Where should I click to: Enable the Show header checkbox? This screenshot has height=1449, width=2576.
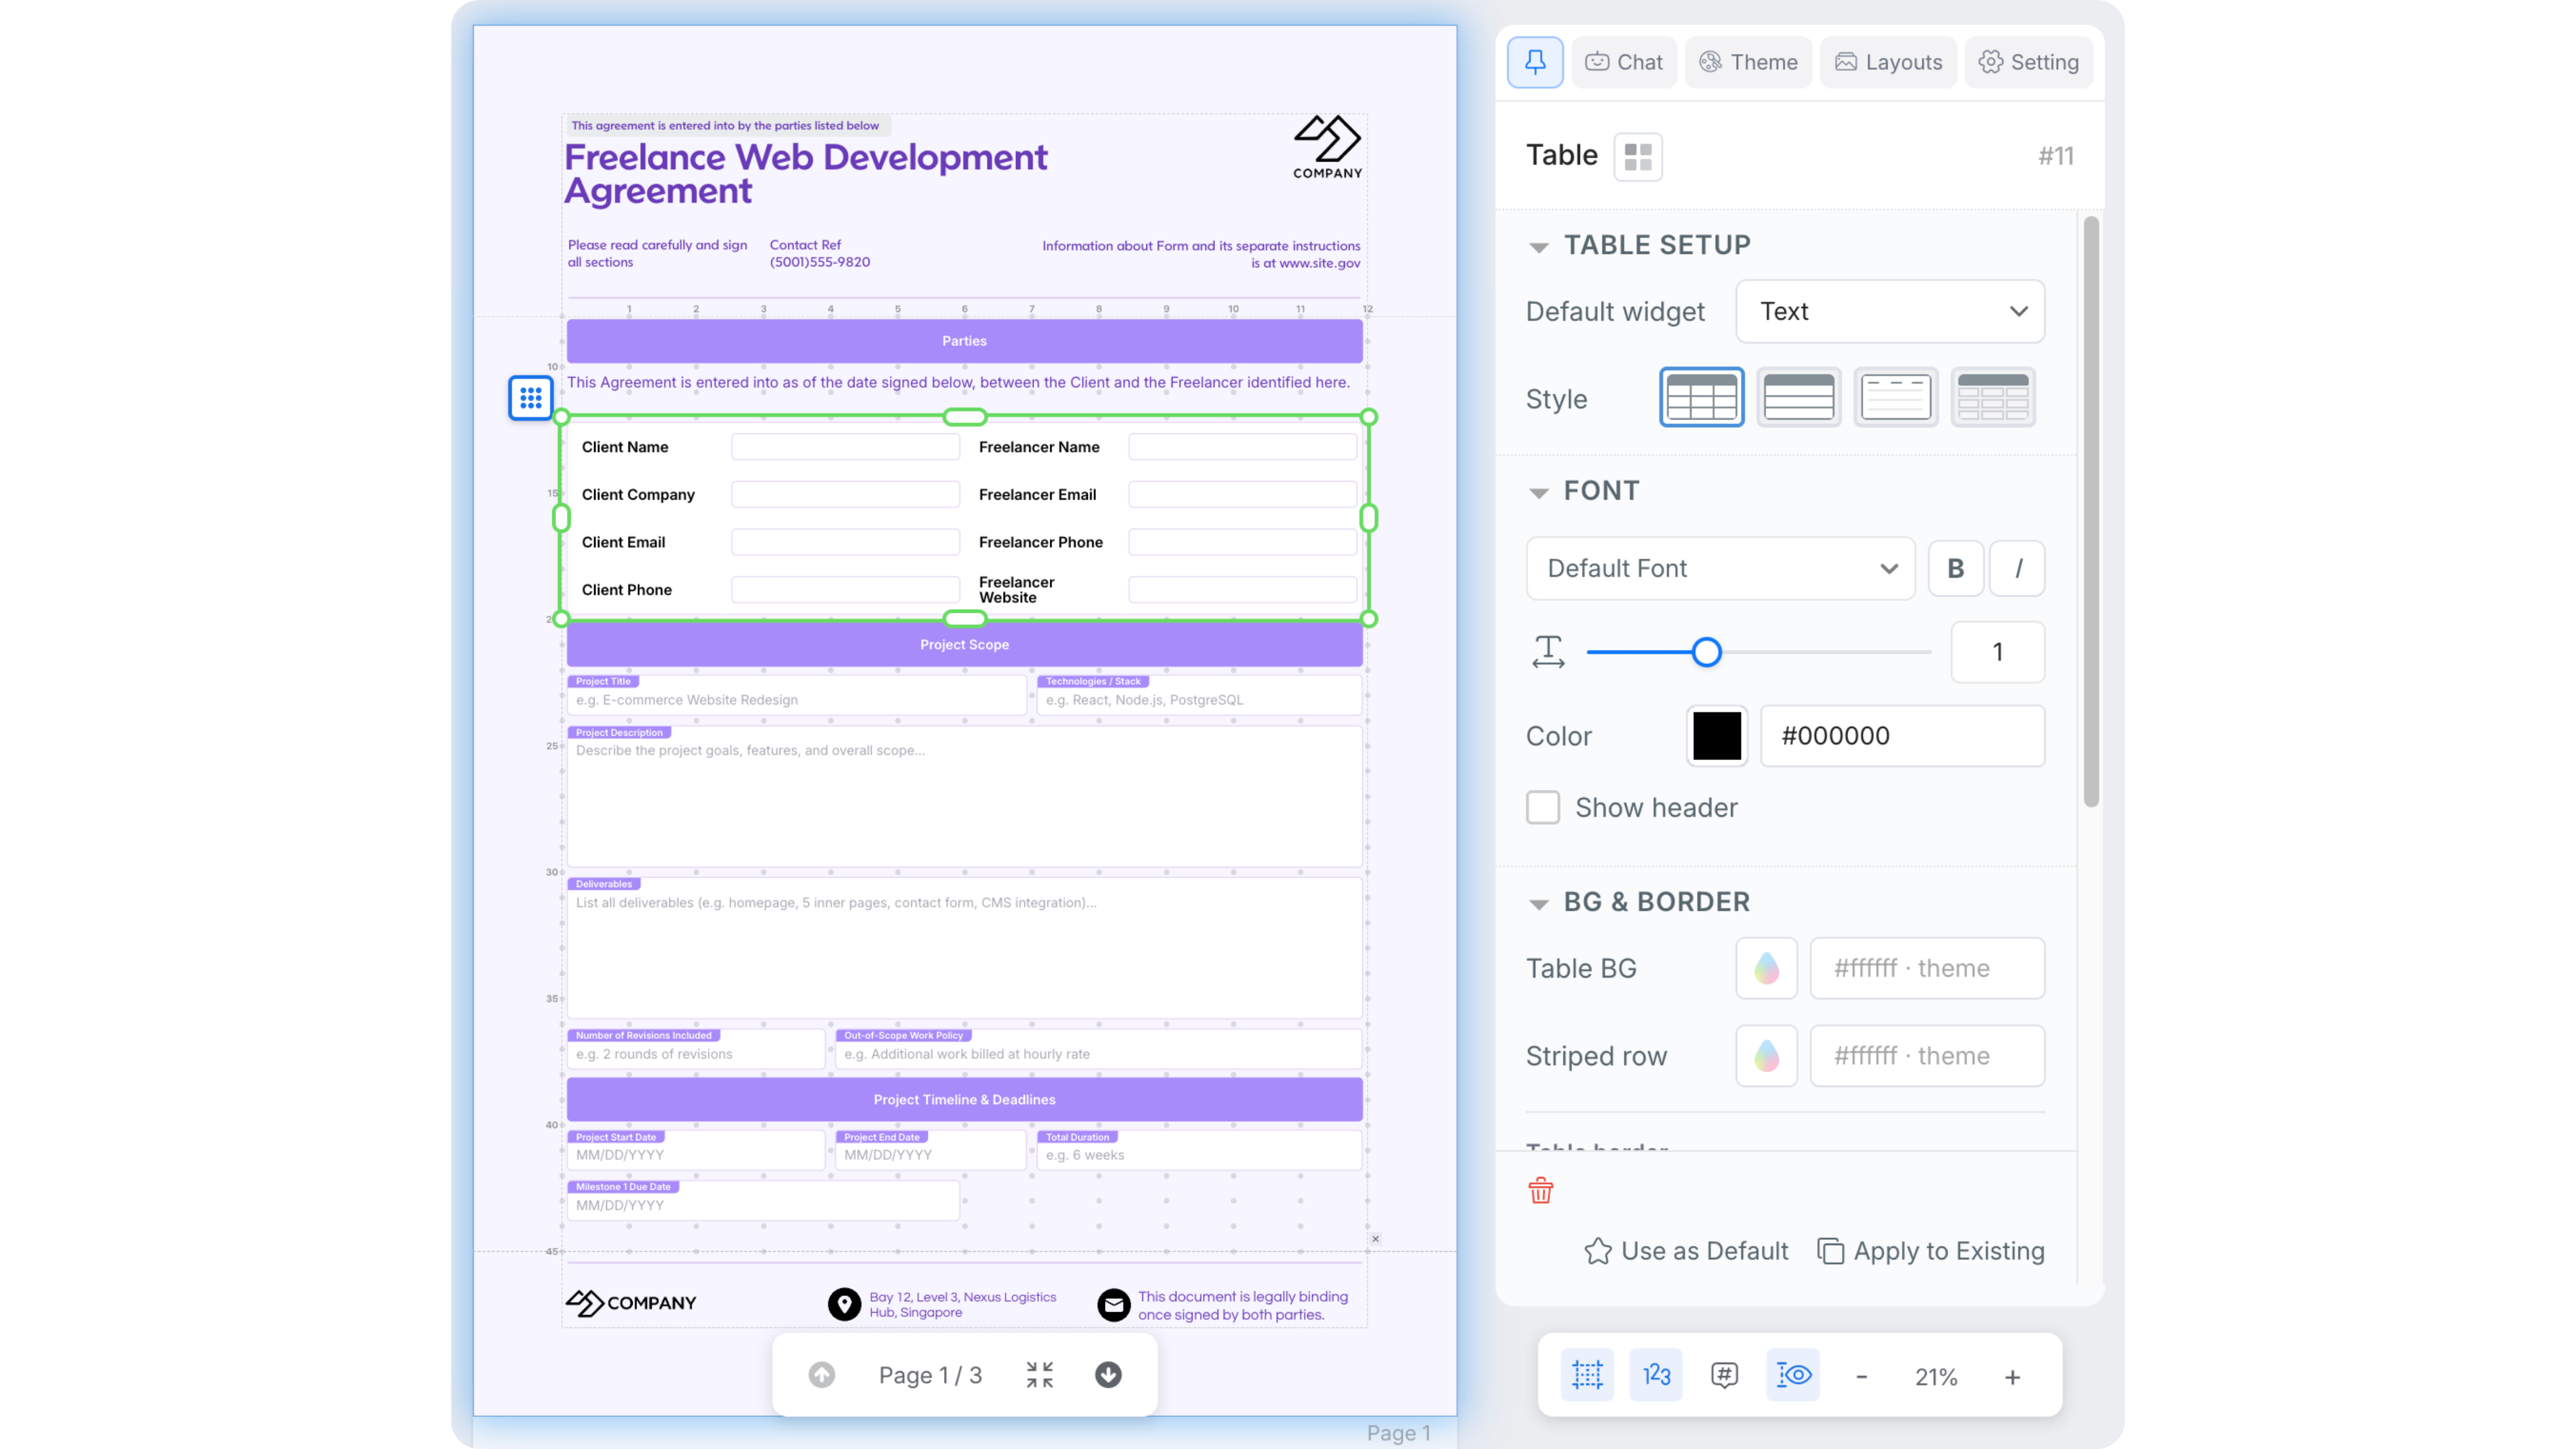tap(1542, 807)
